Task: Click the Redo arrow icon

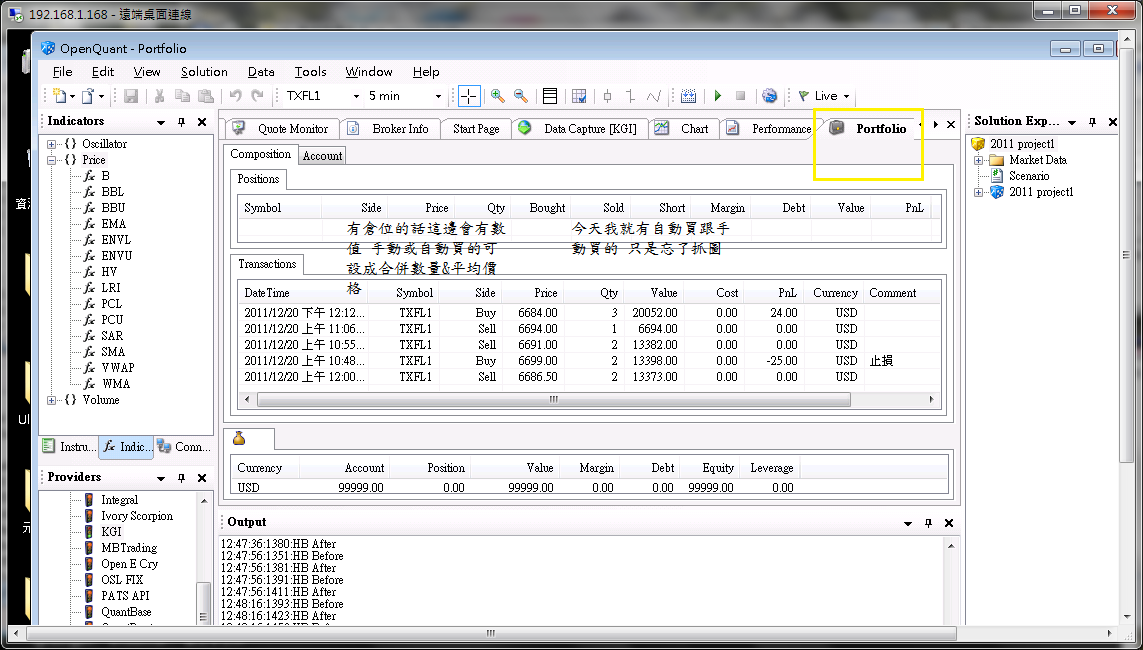Action: (257, 96)
